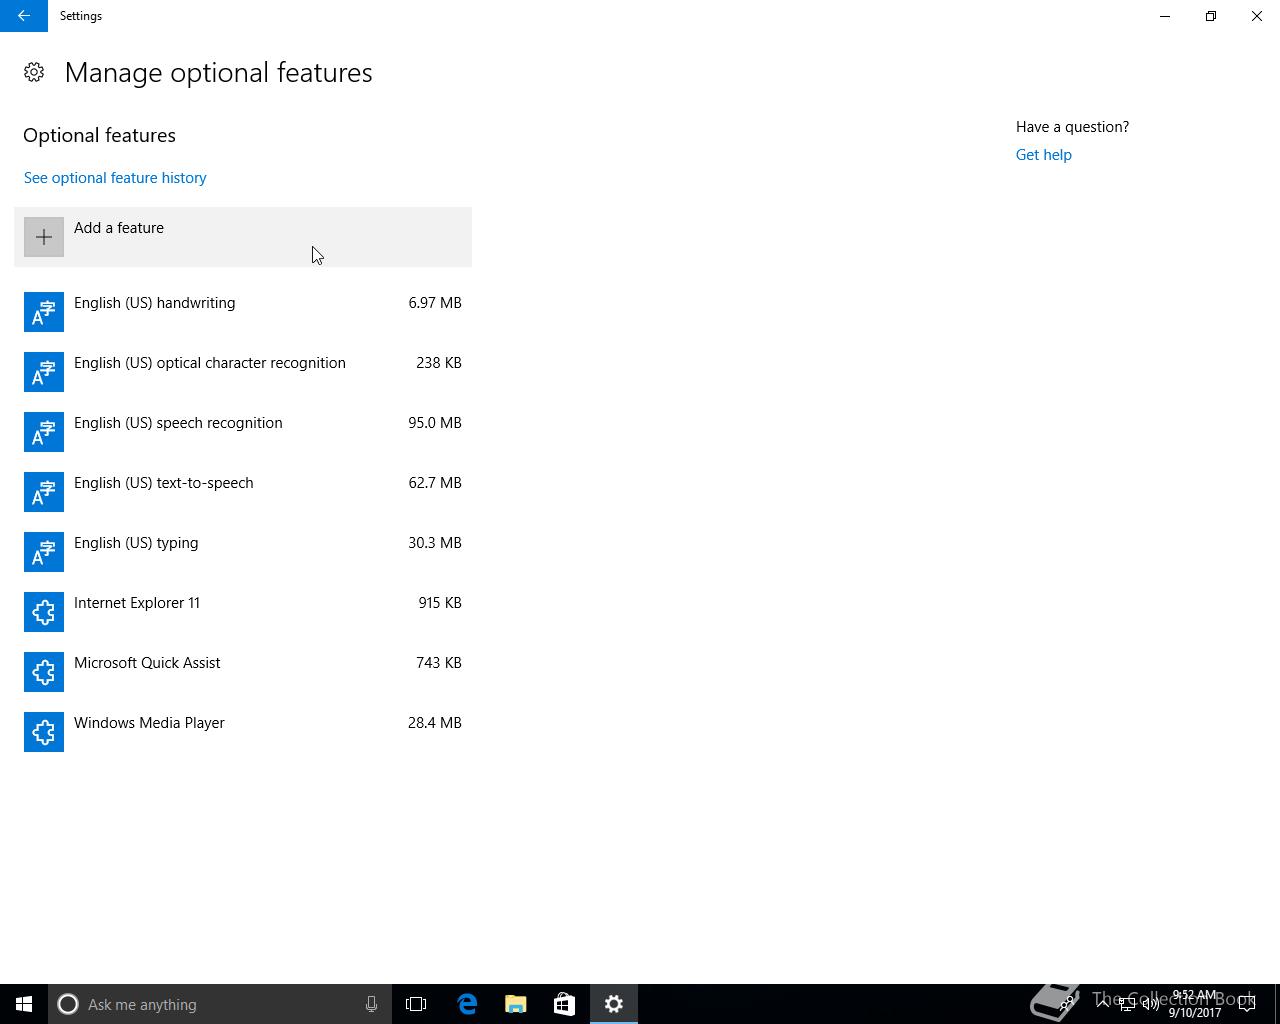1280x1024 pixels.
Task: Select English (US) handwriting entry
Action: 243,312
